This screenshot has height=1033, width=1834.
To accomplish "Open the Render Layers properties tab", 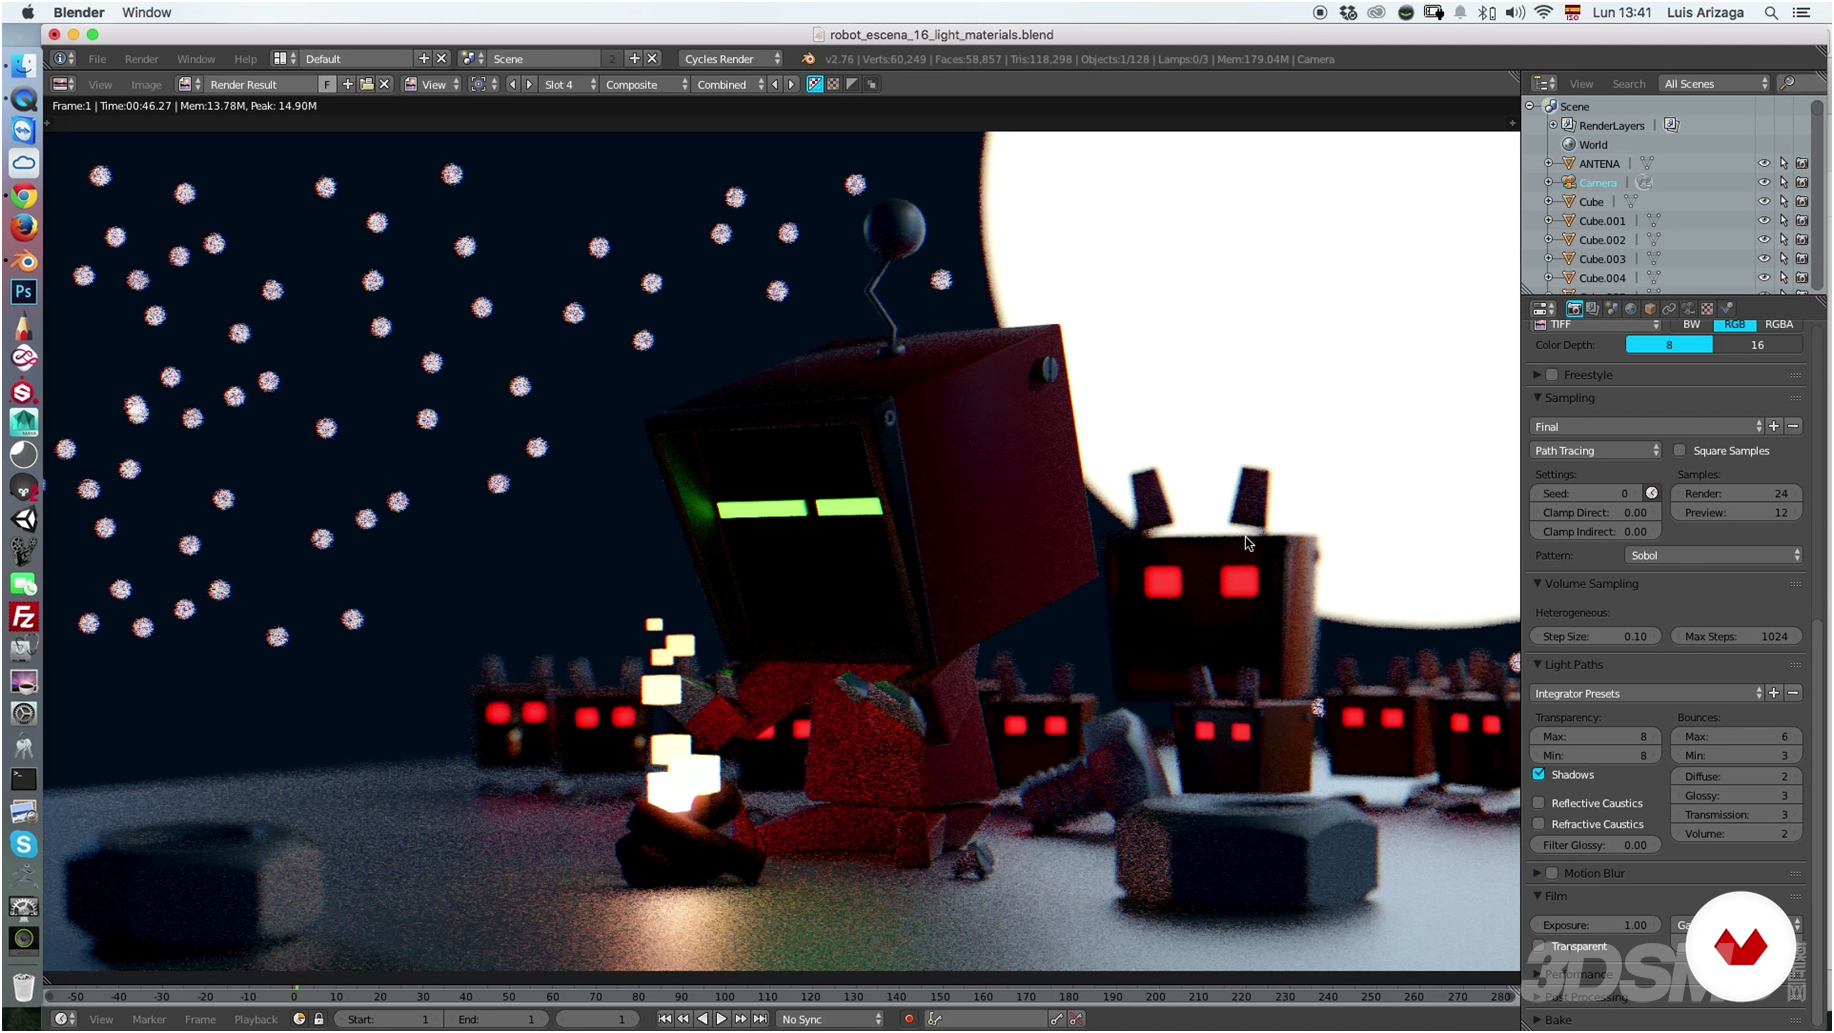I will [x=1593, y=309].
